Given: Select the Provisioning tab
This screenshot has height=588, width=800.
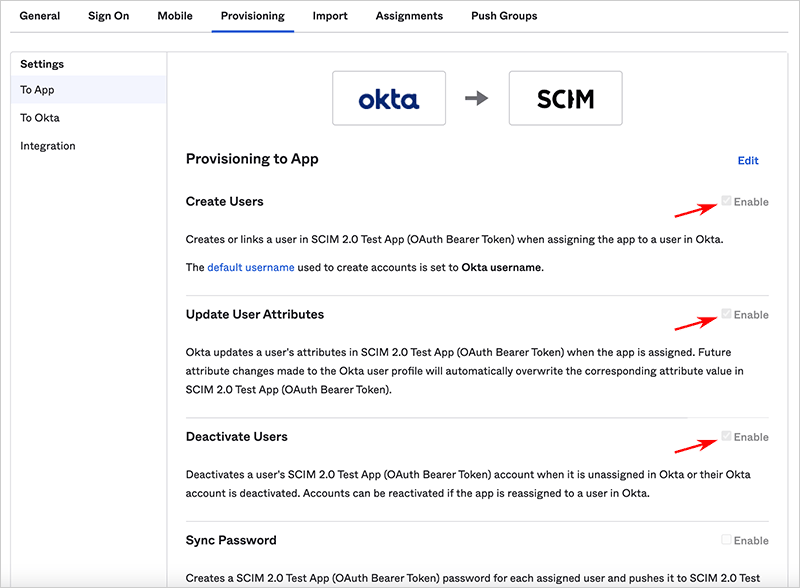Looking at the screenshot, I should [252, 16].
